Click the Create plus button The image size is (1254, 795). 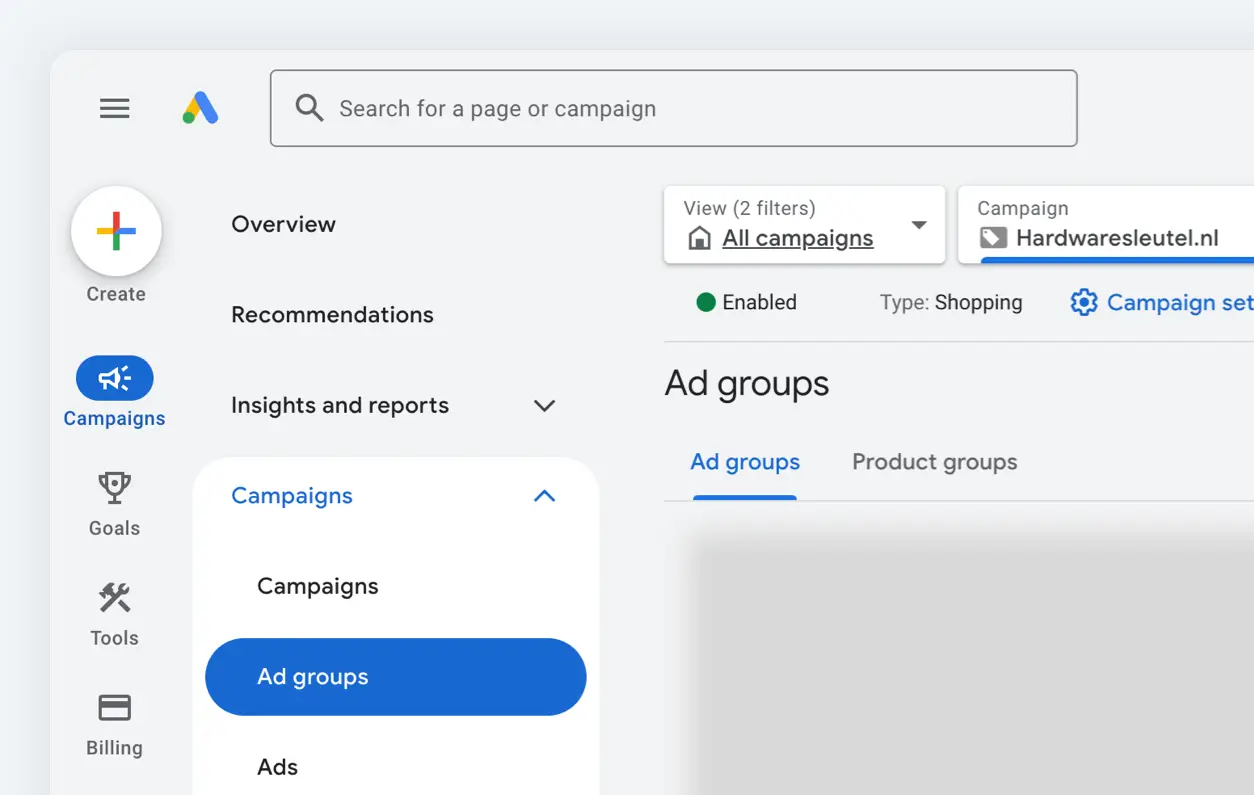coord(115,230)
